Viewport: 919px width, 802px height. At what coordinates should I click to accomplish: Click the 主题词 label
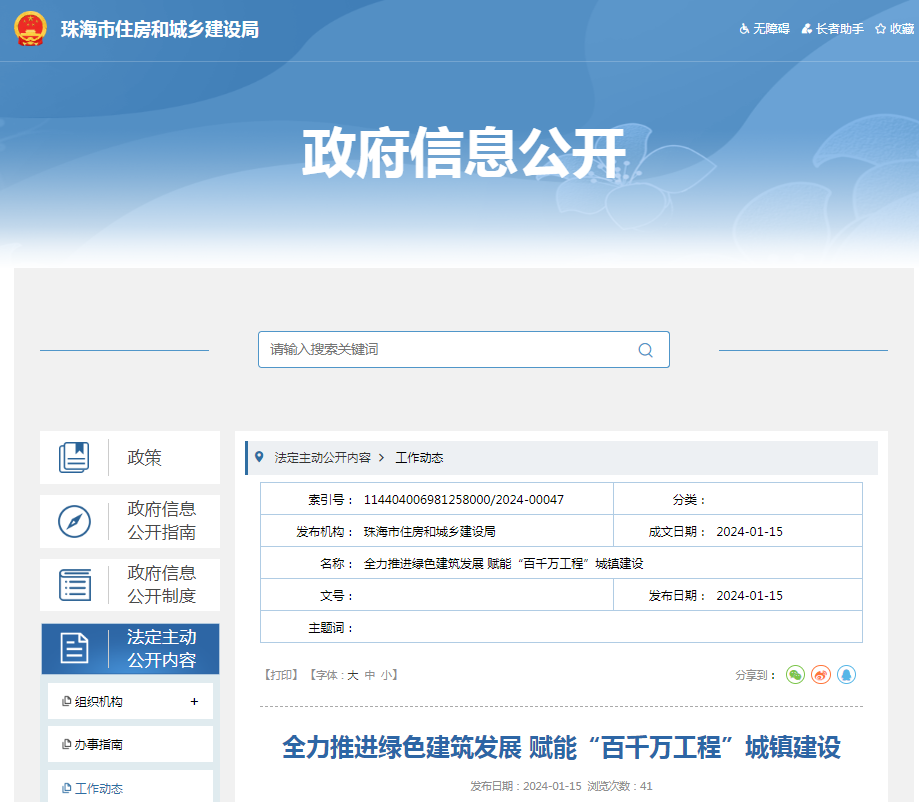pos(331,628)
